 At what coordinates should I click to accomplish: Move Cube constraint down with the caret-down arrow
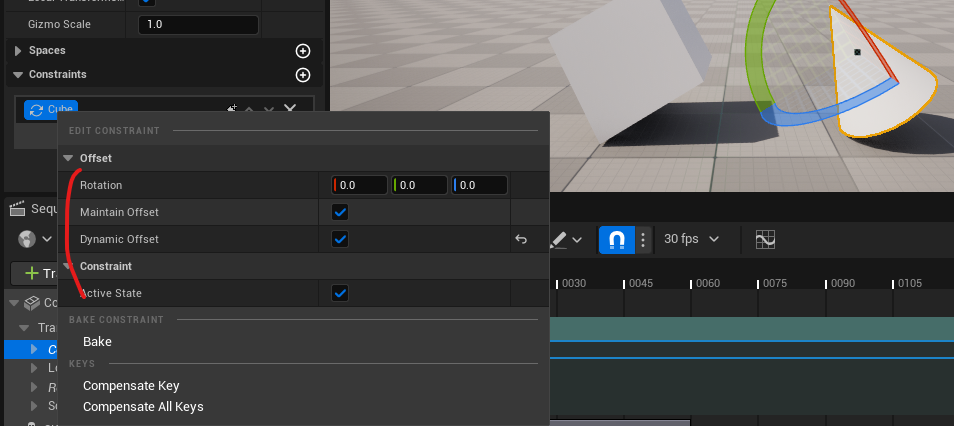pyautogui.click(x=269, y=110)
